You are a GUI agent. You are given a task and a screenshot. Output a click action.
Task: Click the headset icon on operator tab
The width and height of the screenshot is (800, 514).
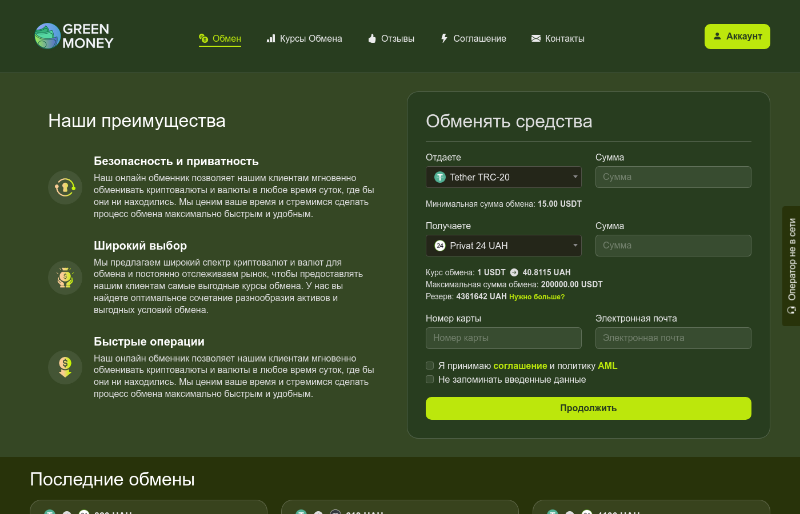tap(791, 311)
